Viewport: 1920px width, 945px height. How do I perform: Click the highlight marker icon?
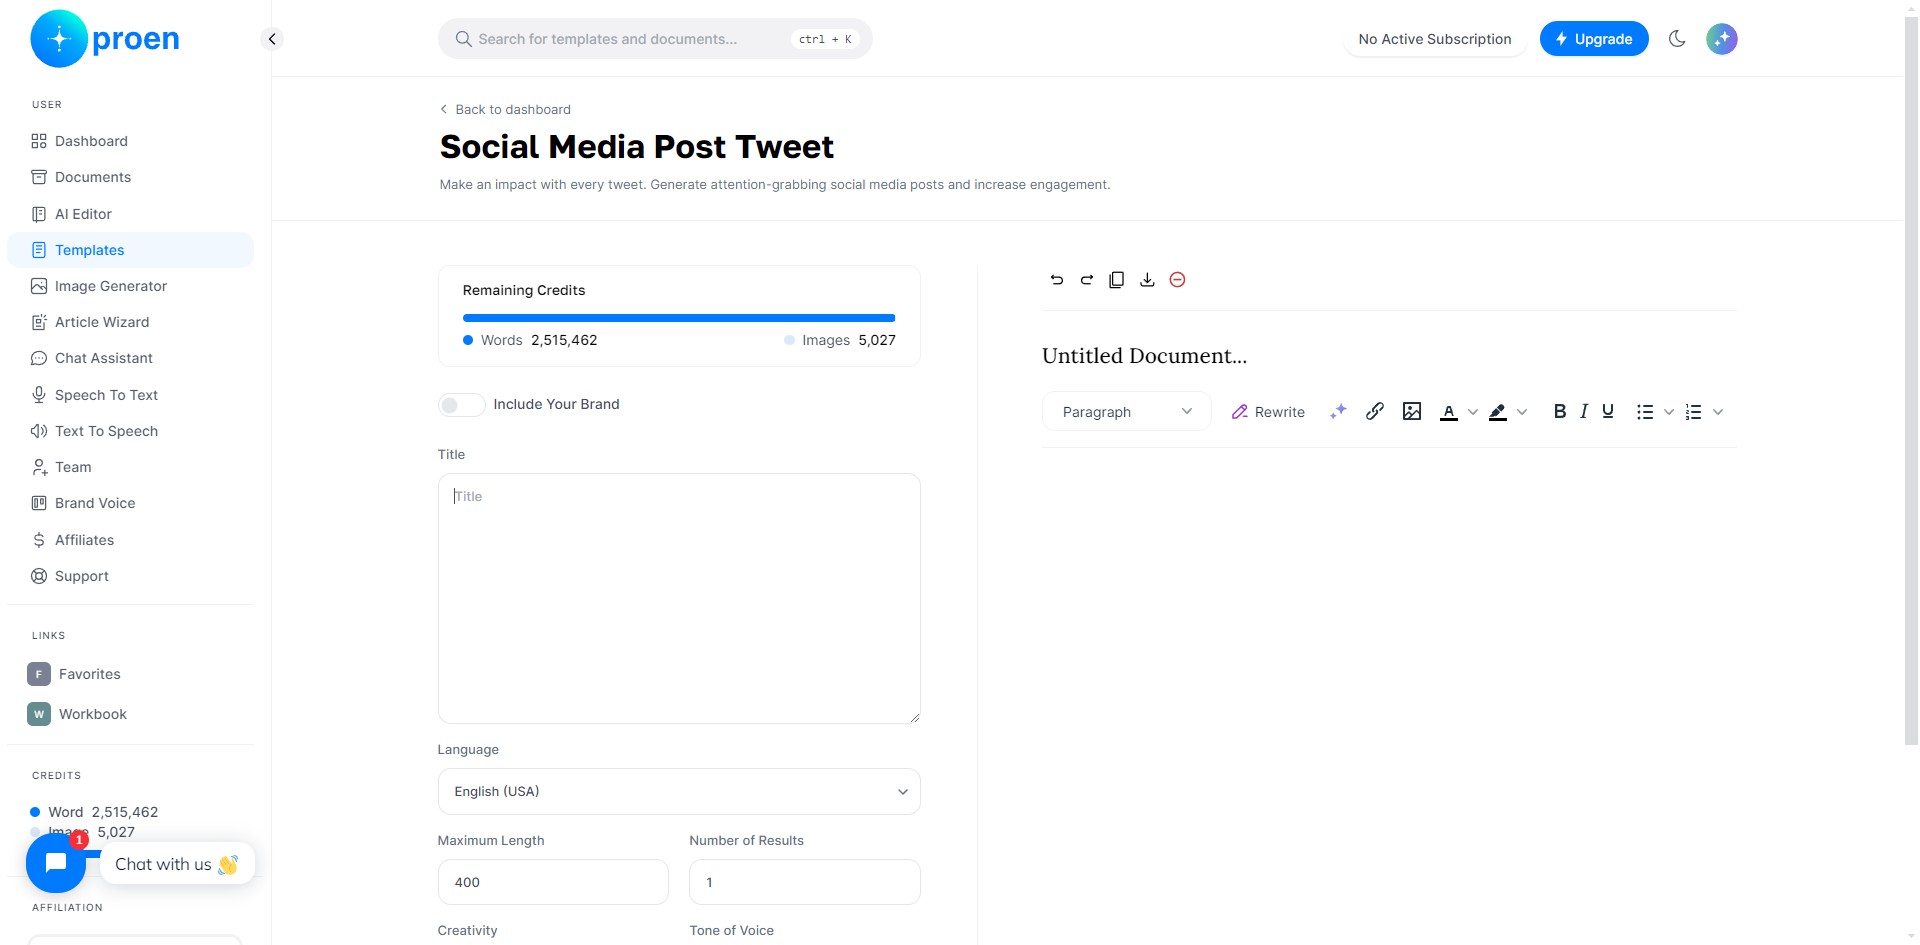click(x=1498, y=412)
